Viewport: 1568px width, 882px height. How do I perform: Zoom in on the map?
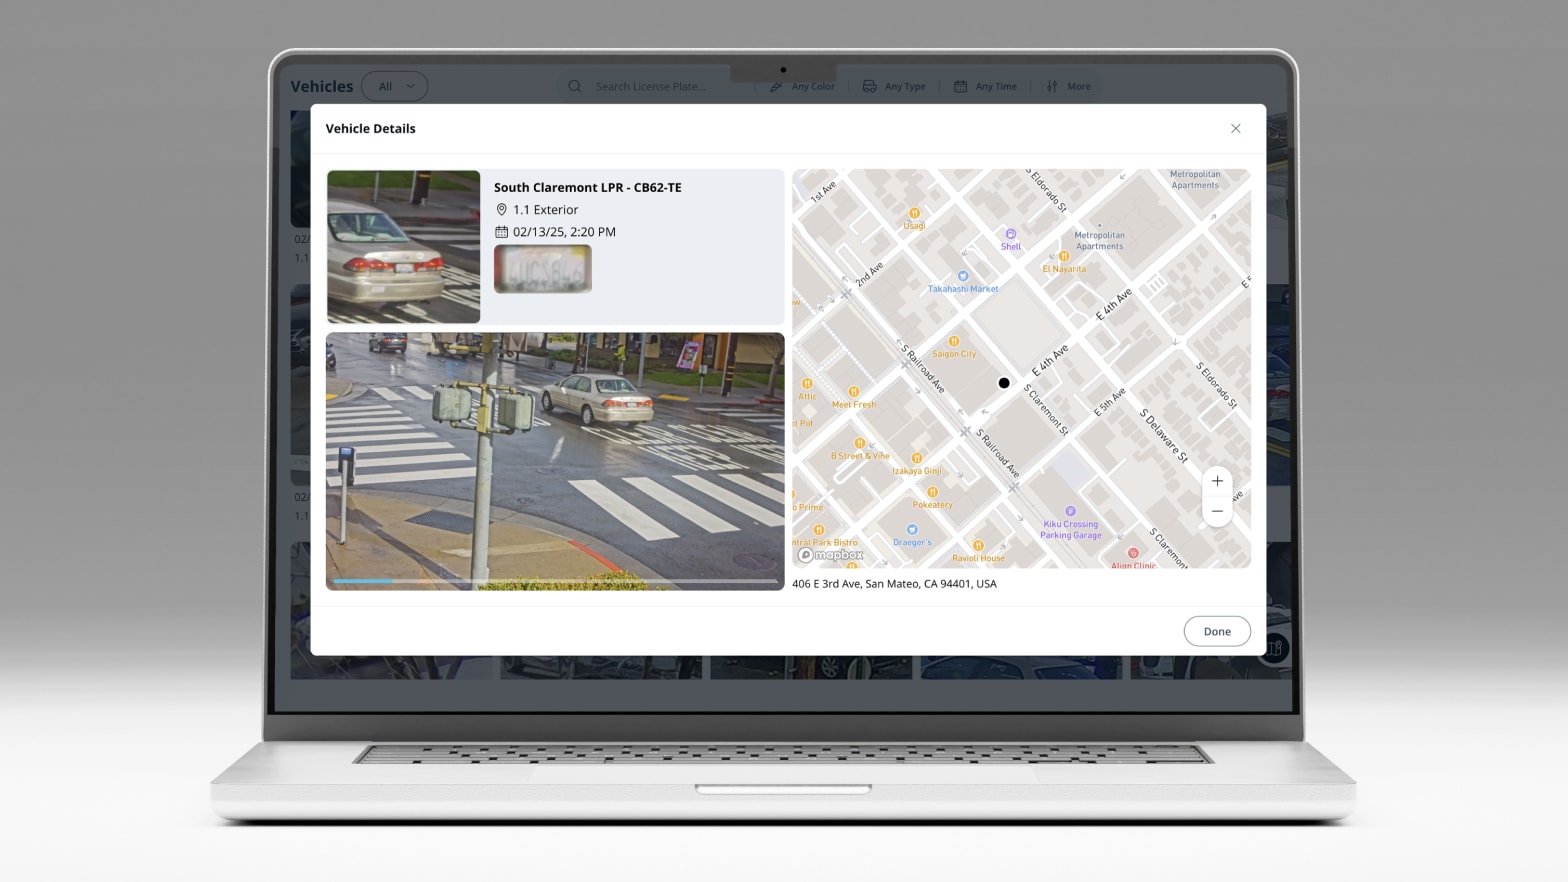click(x=1217, y=481)
